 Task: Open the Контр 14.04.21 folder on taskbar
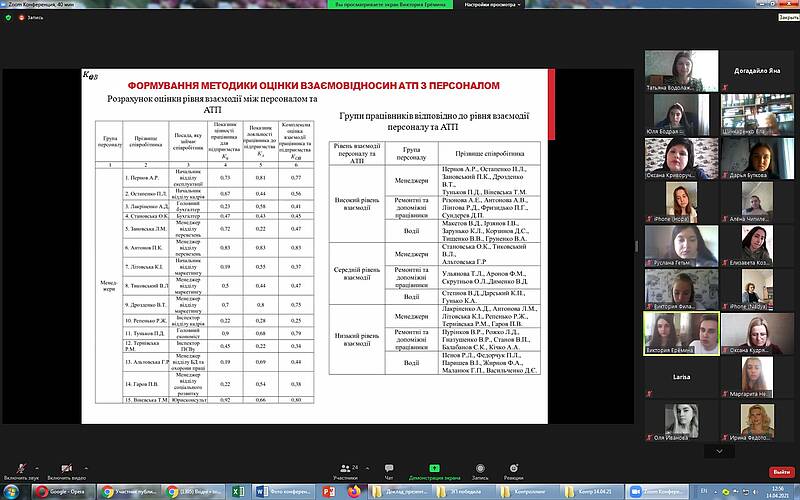(x=593, y=492)
